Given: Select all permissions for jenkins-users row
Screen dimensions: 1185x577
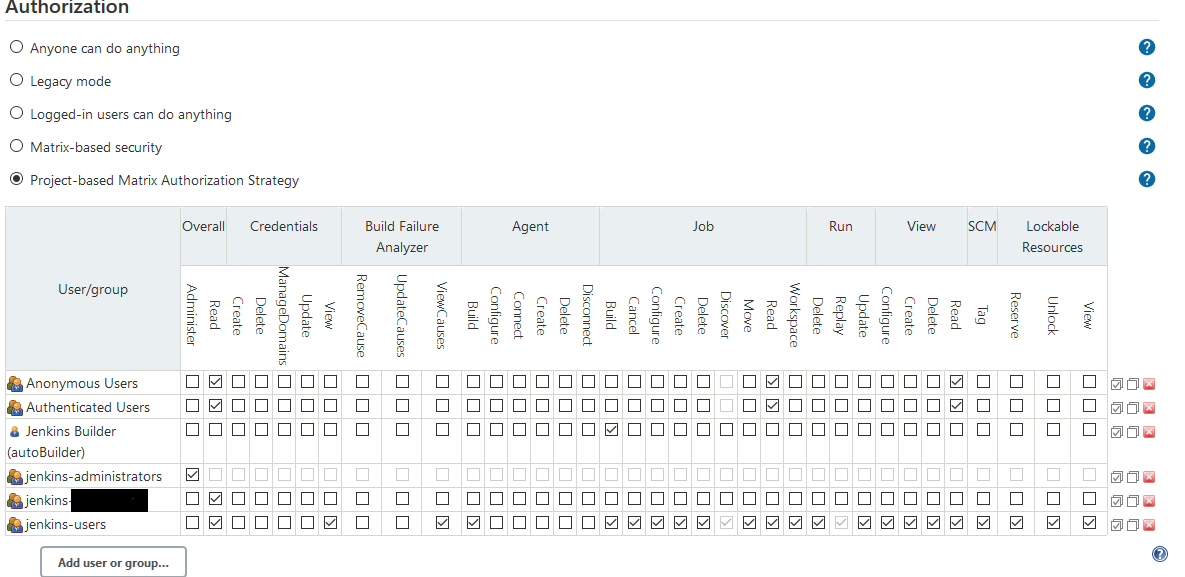Looking at the screenshot, I should (1116, 525).
